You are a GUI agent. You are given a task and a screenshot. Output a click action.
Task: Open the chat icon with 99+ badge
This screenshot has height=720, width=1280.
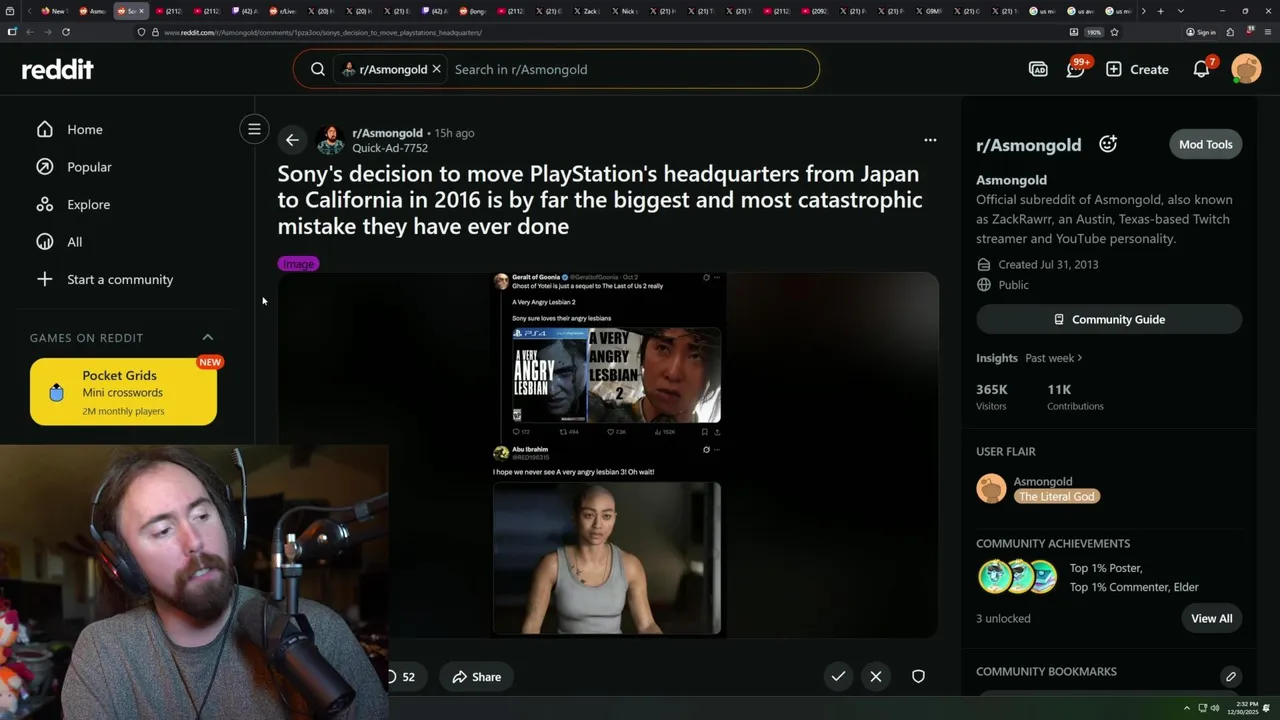click(x=1076, y=69)
